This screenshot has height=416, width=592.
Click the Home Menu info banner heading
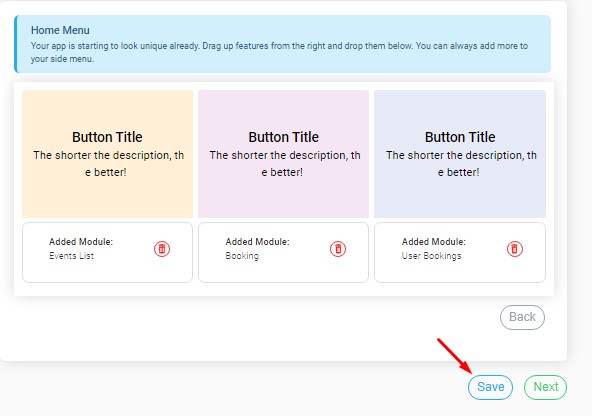pos(60,30)
